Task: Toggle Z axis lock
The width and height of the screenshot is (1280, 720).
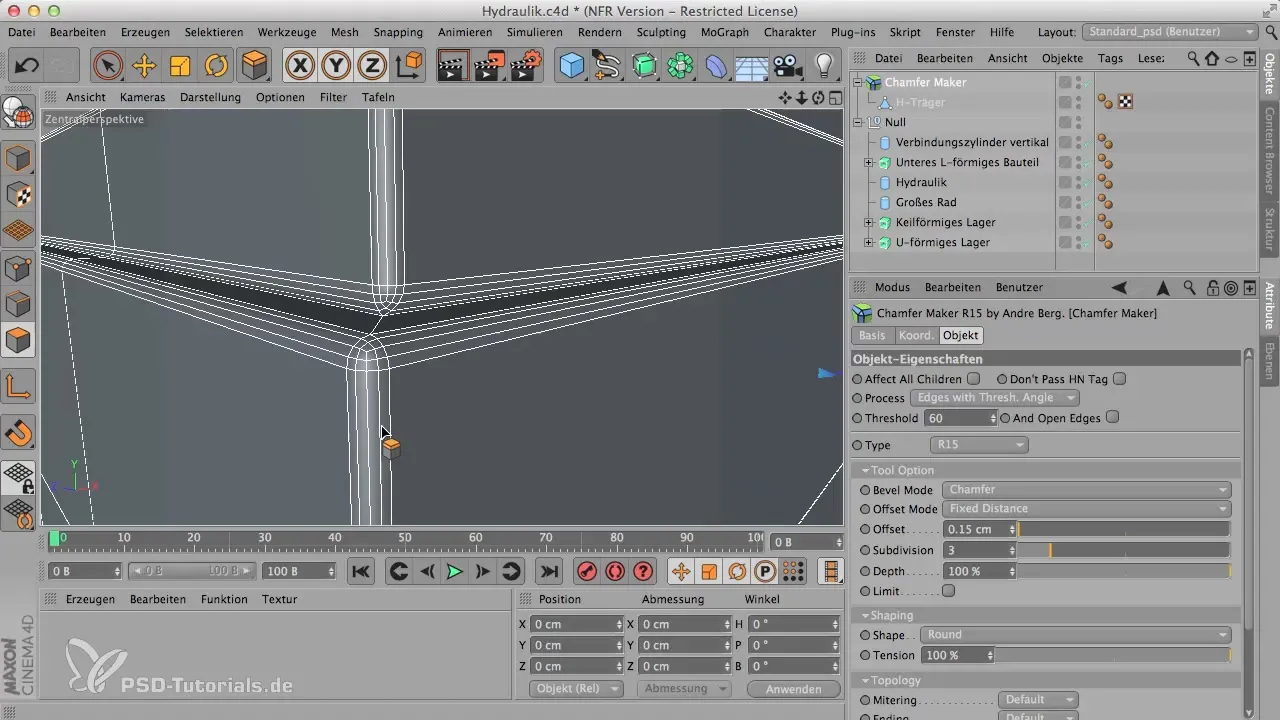Action: coord(372,66)
